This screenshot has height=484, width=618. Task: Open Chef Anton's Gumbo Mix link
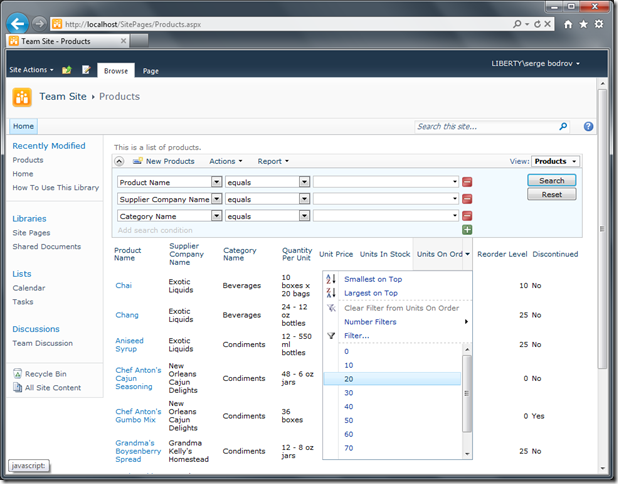[x=138, y=416]
